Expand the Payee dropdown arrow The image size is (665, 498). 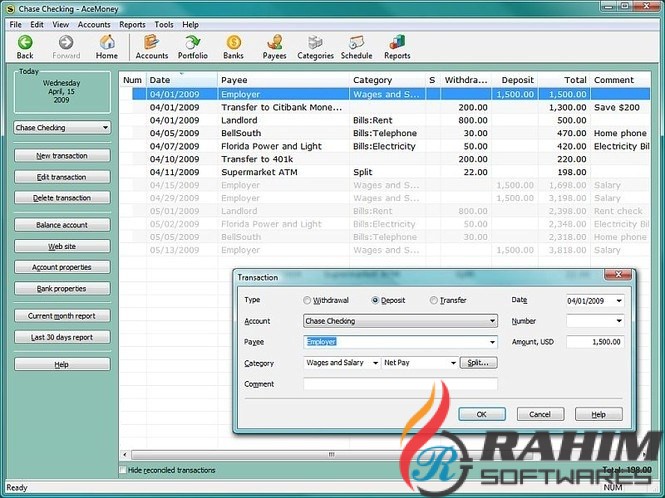coord(492,342)
